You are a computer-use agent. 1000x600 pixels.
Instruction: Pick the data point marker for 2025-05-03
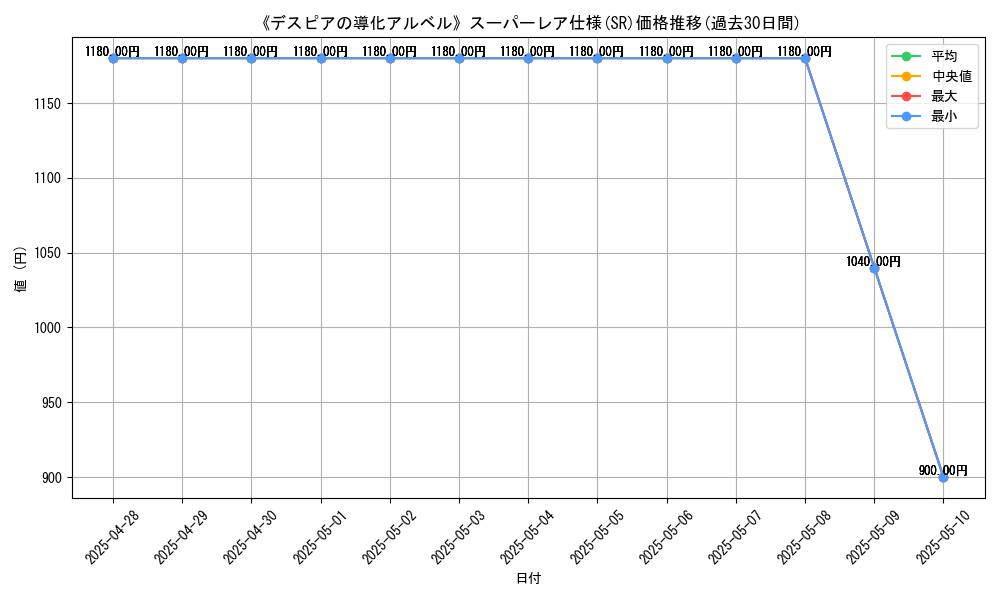(x=459, y=59)
